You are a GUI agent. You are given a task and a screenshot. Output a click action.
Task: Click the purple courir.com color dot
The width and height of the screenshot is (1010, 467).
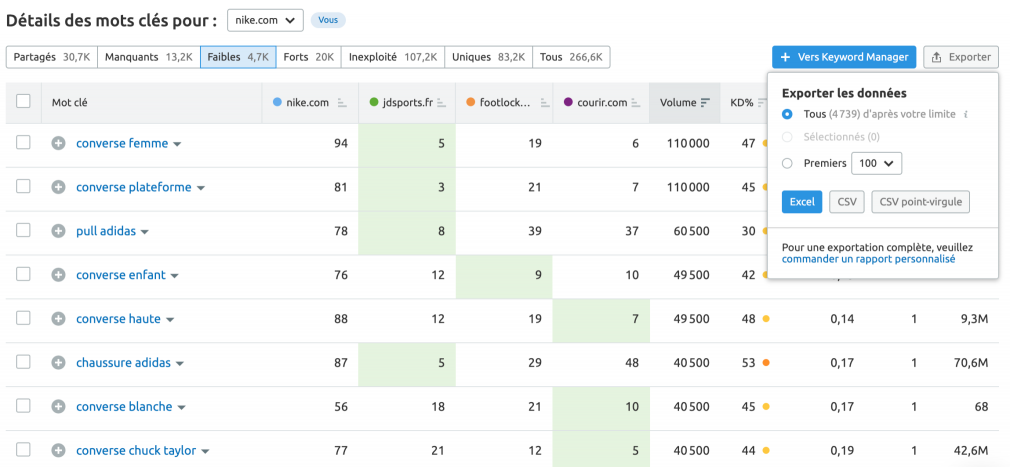568,102
